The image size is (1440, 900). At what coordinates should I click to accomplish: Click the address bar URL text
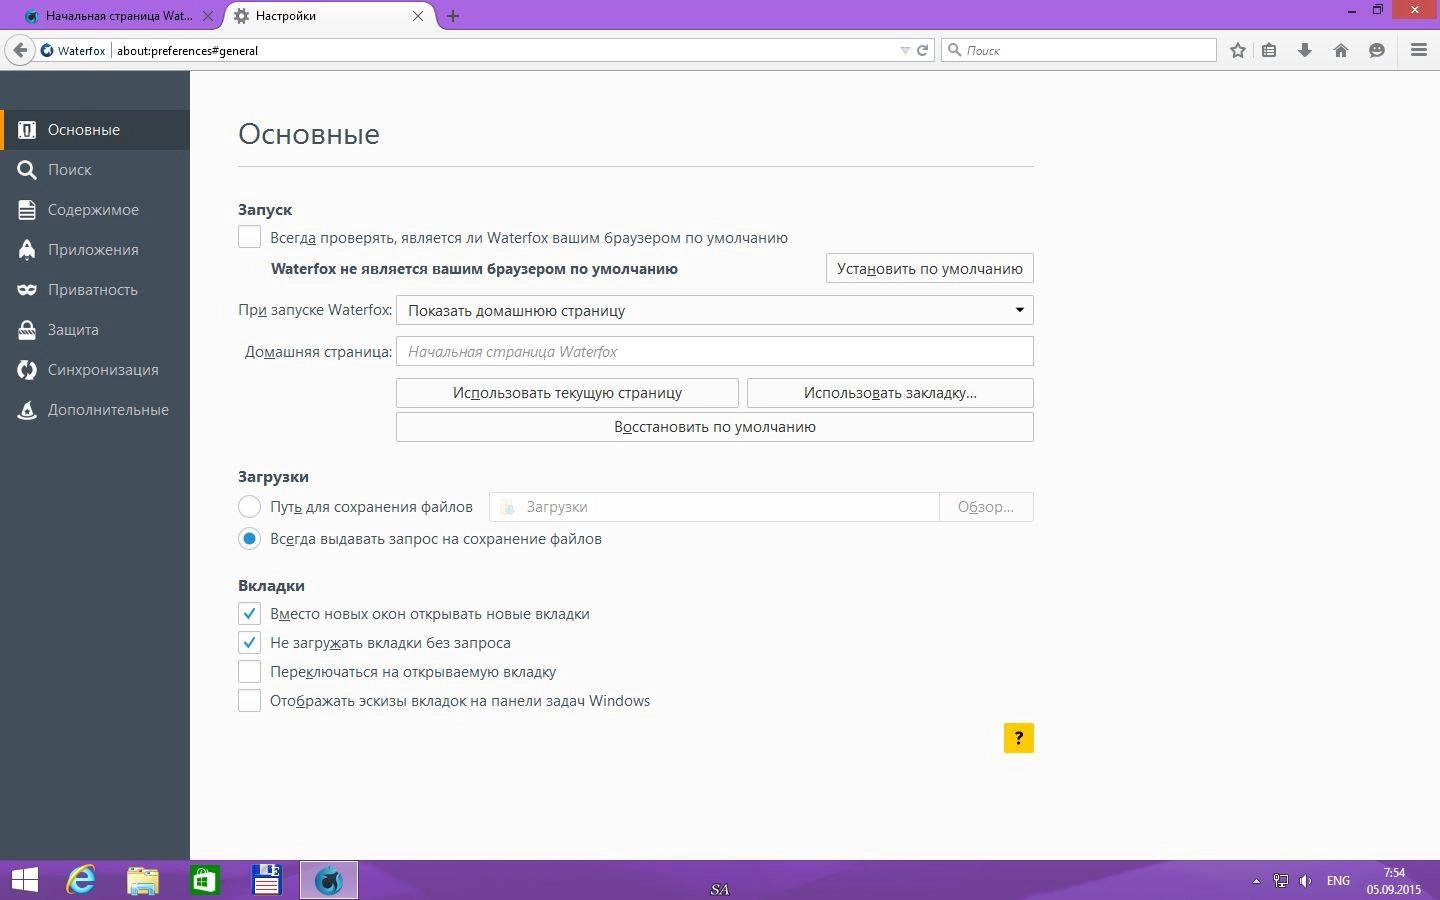187,50
